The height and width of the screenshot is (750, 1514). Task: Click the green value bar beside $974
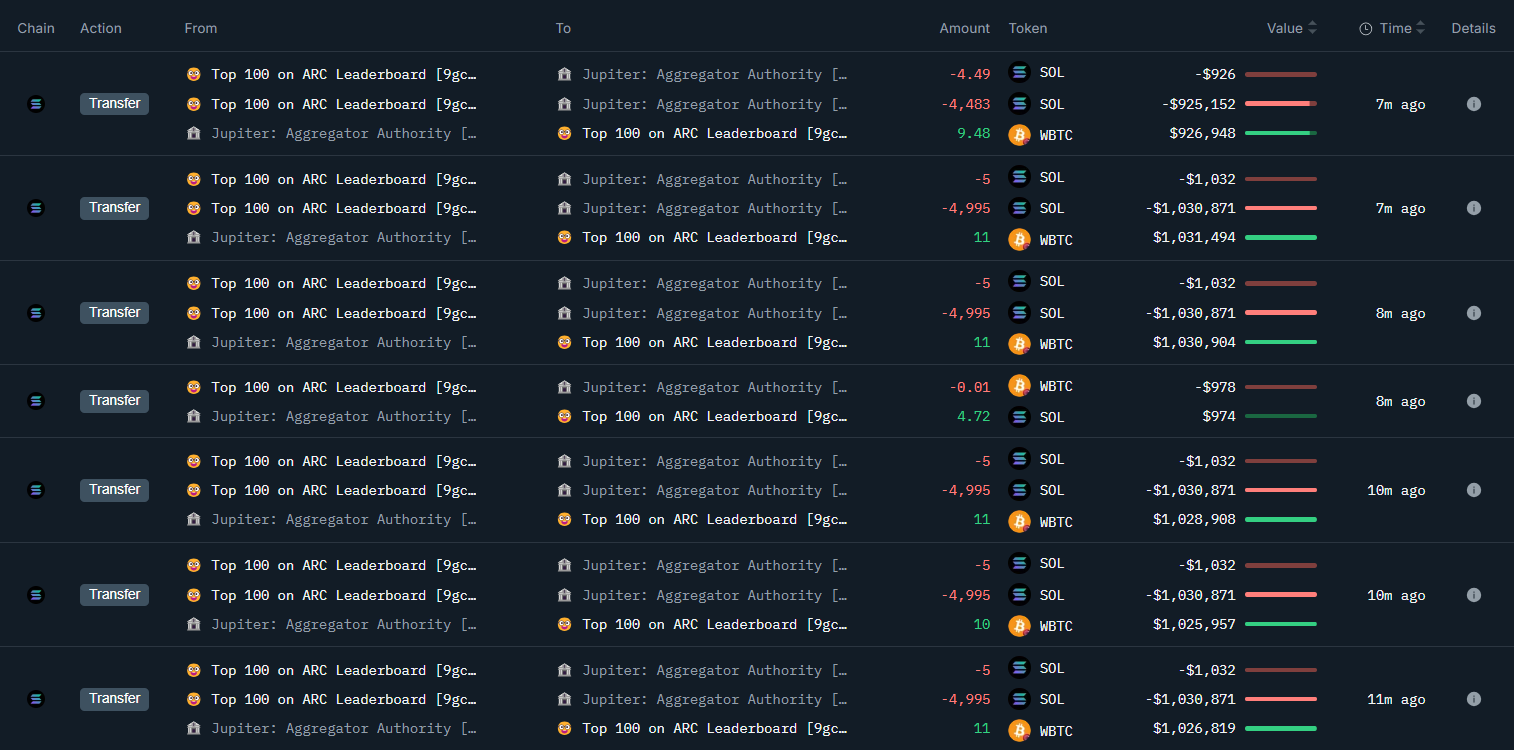pyautogui.click(x=1281, y=416)
